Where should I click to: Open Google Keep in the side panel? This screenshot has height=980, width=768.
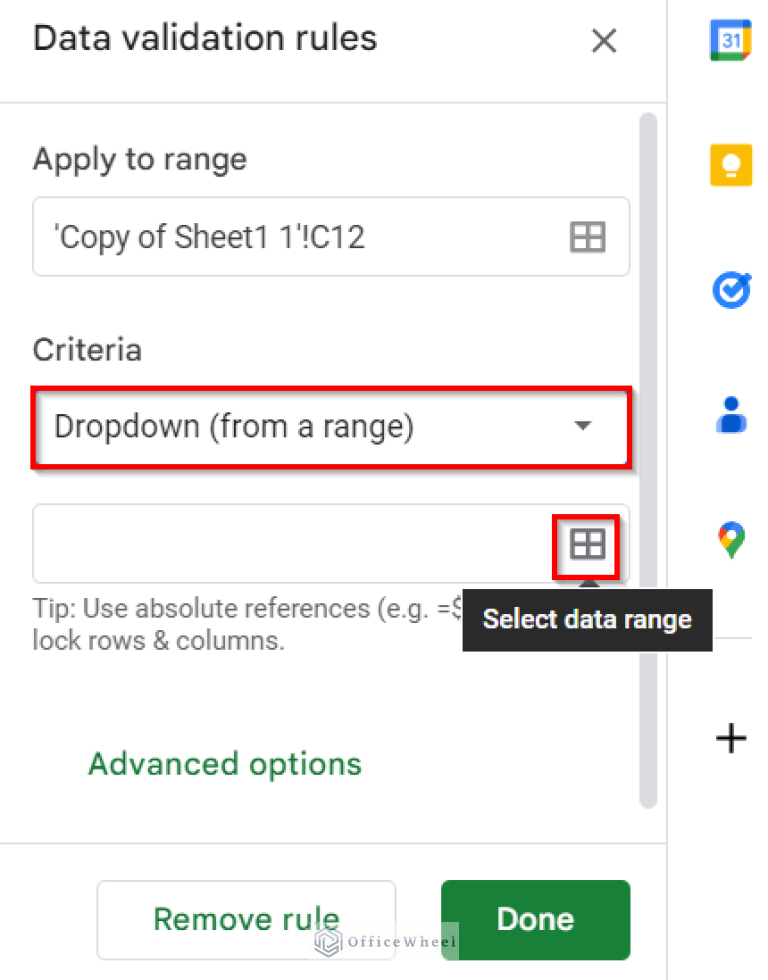730,165
